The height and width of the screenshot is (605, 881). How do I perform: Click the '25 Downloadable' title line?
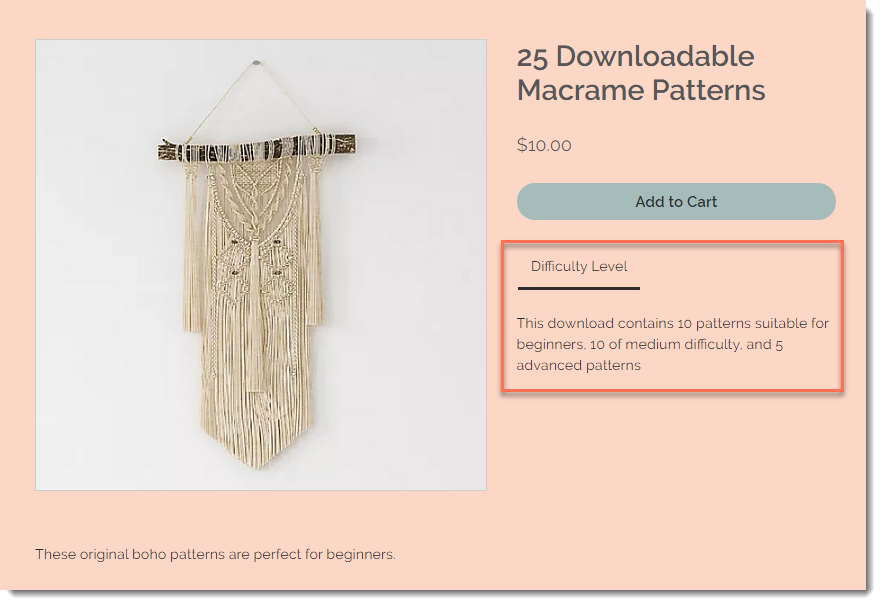(635, 56)
